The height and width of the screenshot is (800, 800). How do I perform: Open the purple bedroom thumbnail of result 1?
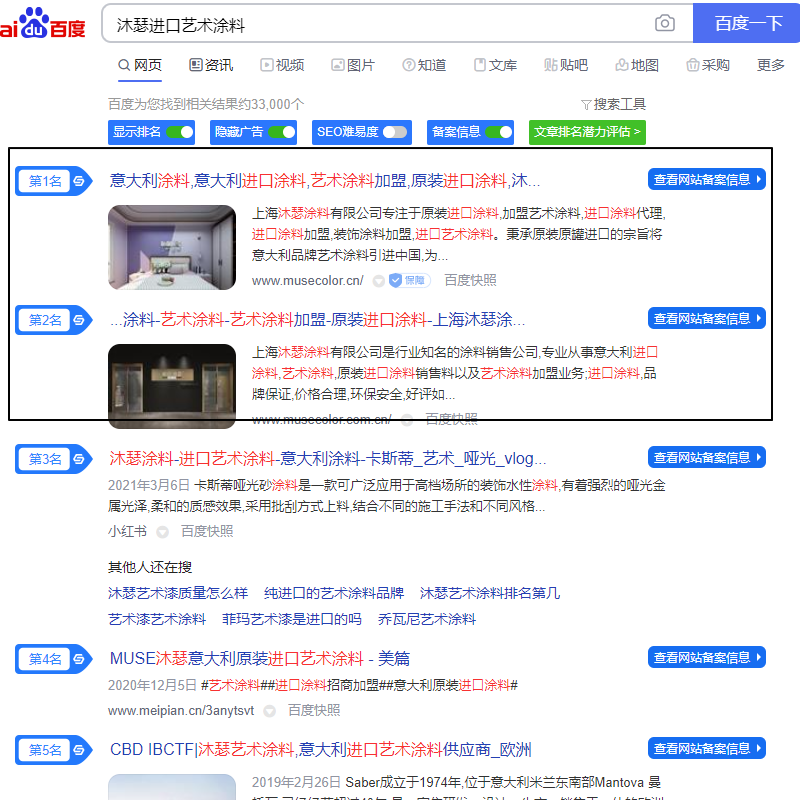click(172, 247)
